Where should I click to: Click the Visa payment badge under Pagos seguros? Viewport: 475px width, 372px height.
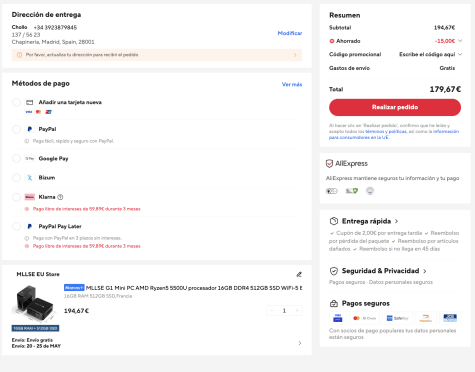coord(338,318)
